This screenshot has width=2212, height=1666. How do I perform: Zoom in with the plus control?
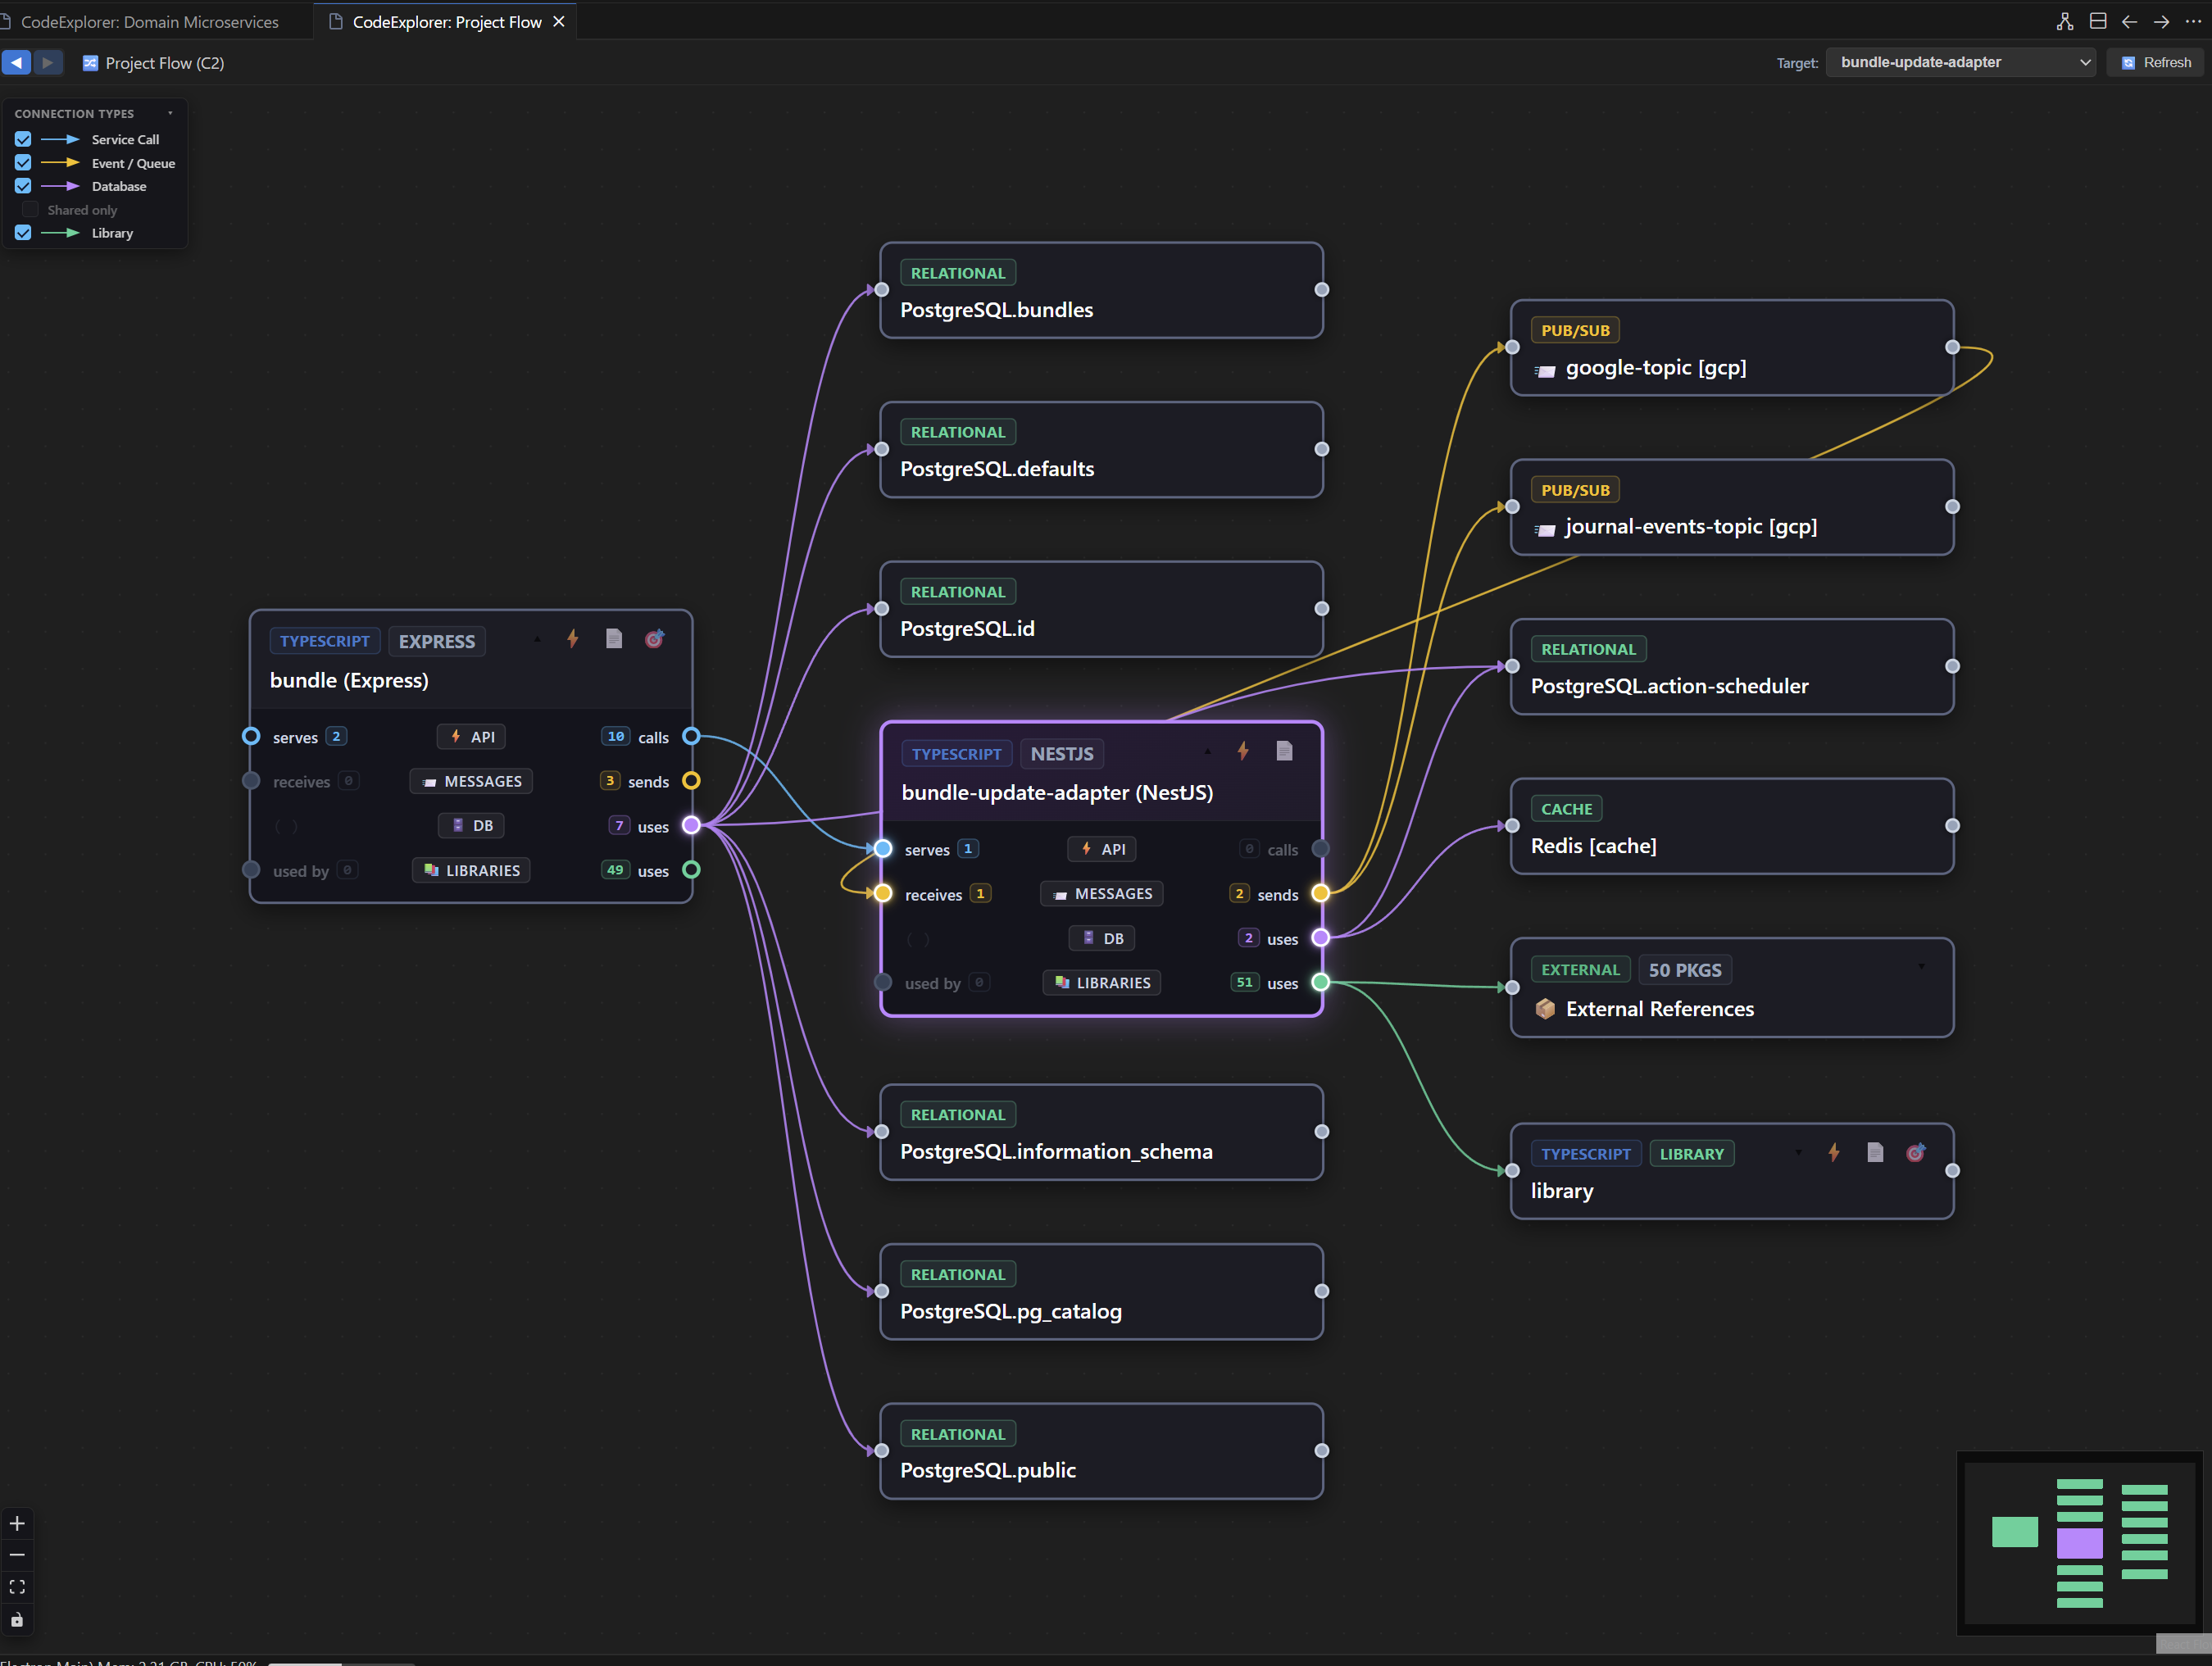click(17, 1524)
